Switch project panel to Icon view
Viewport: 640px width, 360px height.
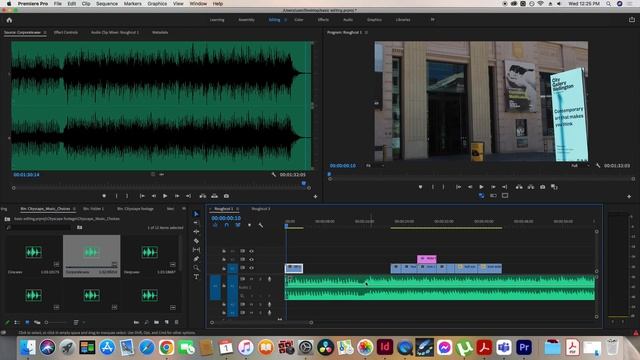[27, 322]
